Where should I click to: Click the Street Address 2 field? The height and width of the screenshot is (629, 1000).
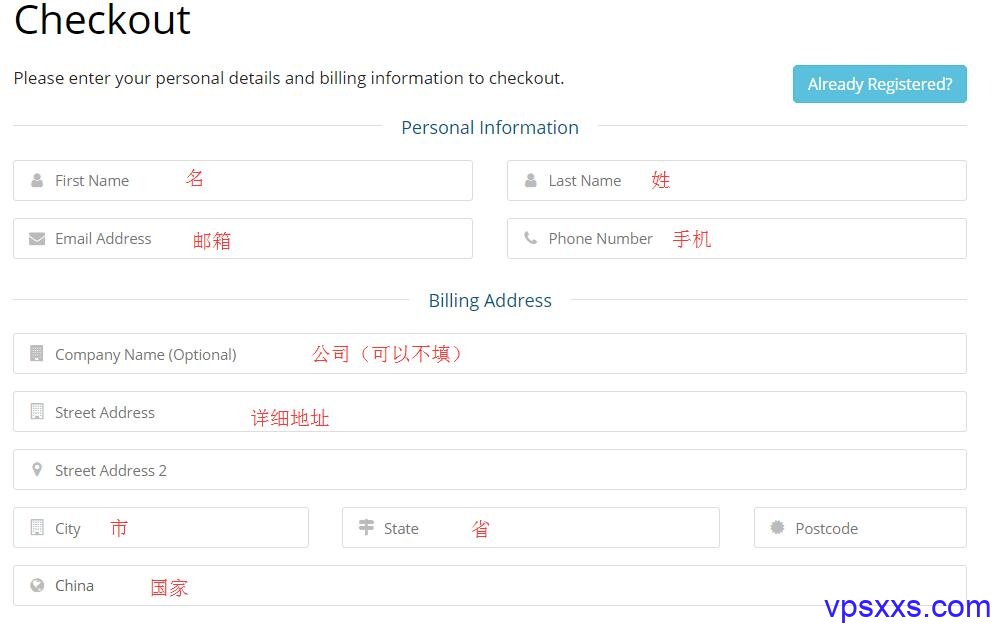490,470
